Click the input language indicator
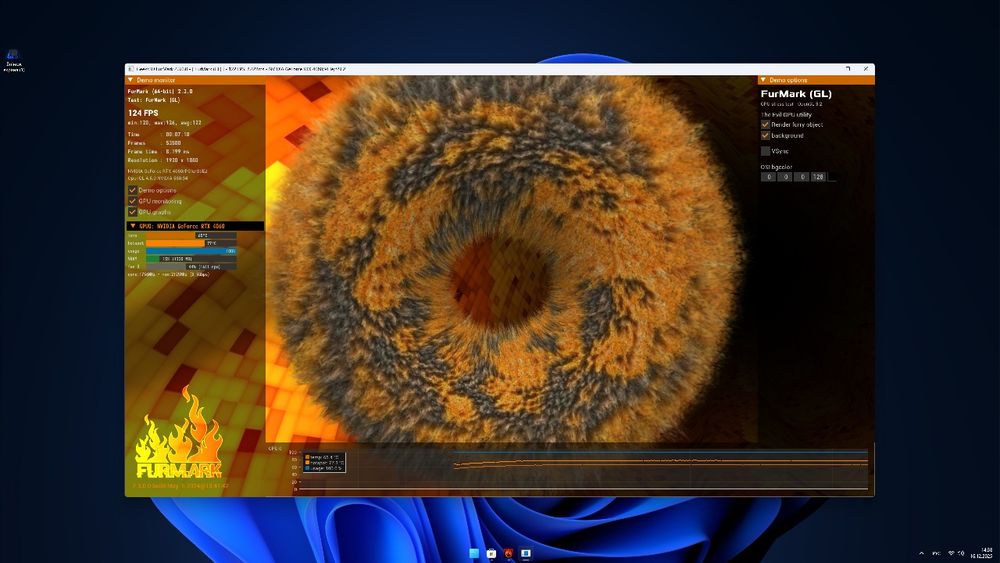Screen dimensions: 1000x563 coord(936,553)
